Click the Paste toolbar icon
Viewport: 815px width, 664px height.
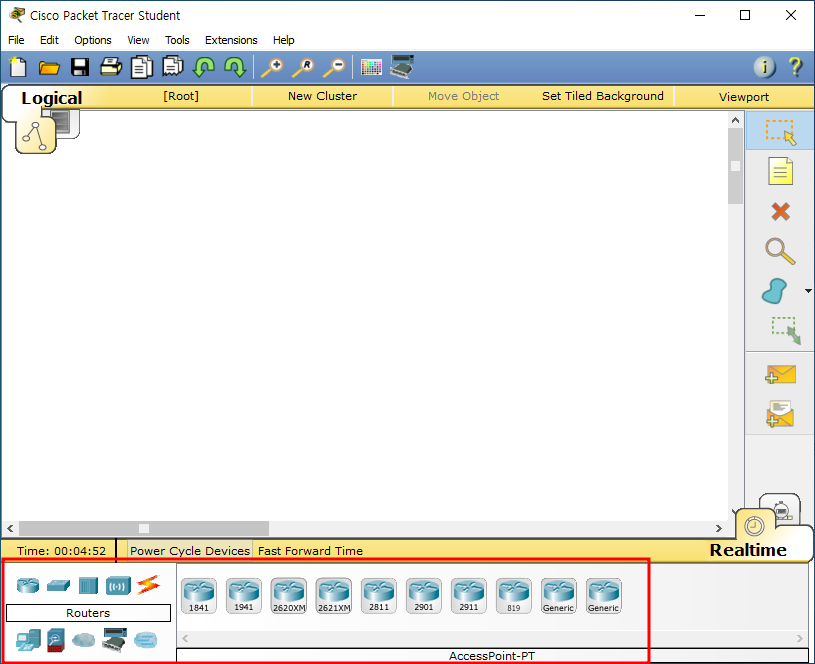173,67
